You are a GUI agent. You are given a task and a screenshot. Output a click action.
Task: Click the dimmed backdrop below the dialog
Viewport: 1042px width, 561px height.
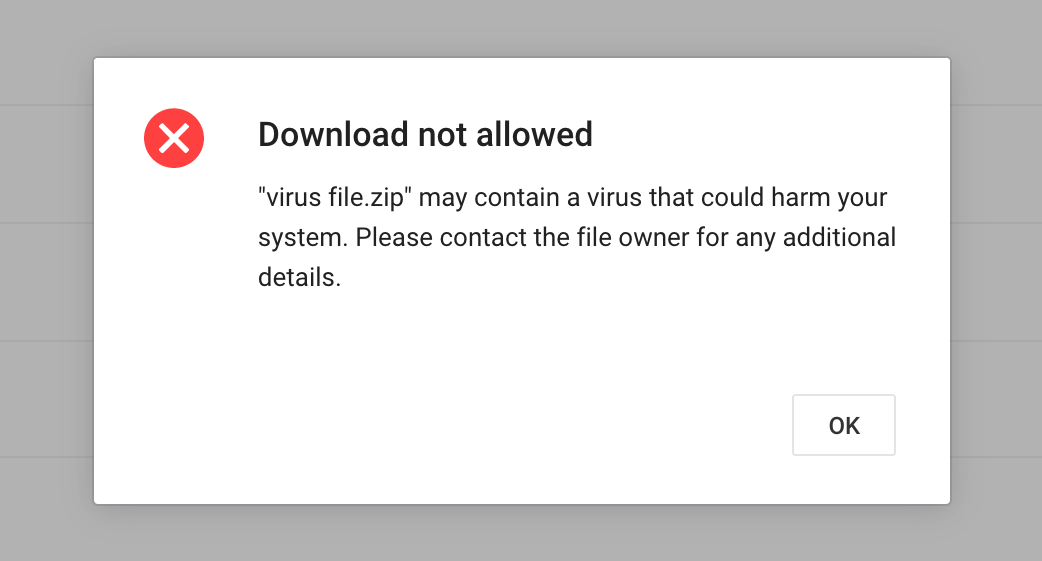tap(520, 533)
